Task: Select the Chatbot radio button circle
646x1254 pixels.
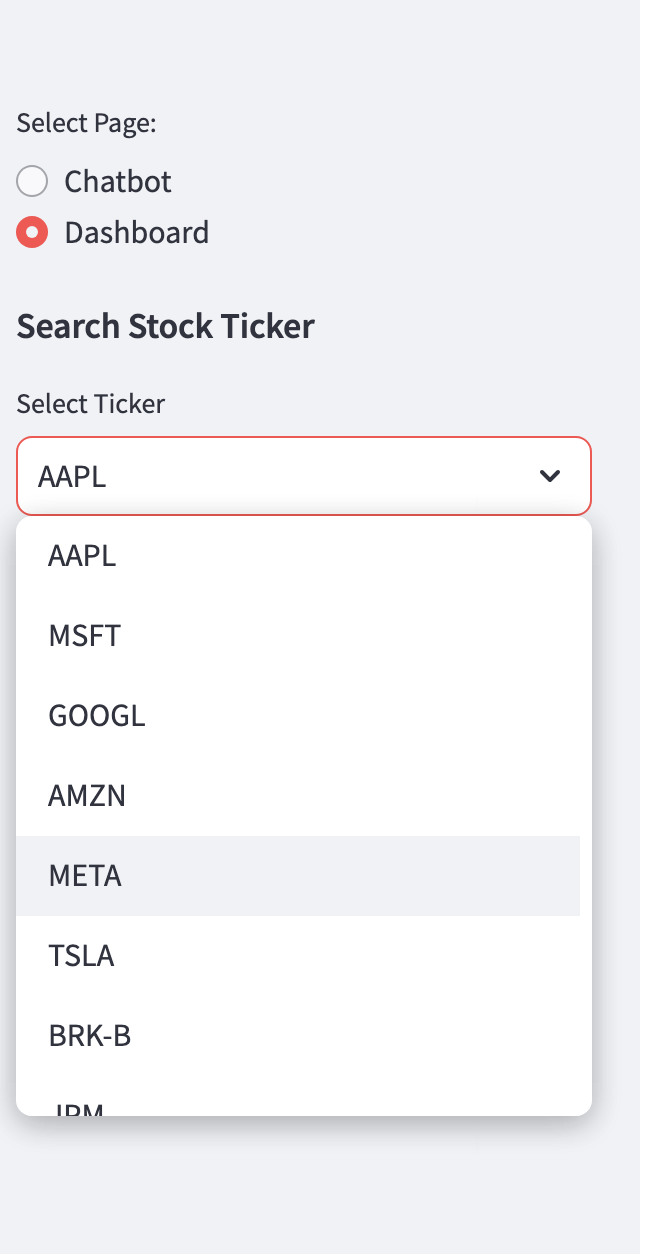Action: tap(32, 181)
